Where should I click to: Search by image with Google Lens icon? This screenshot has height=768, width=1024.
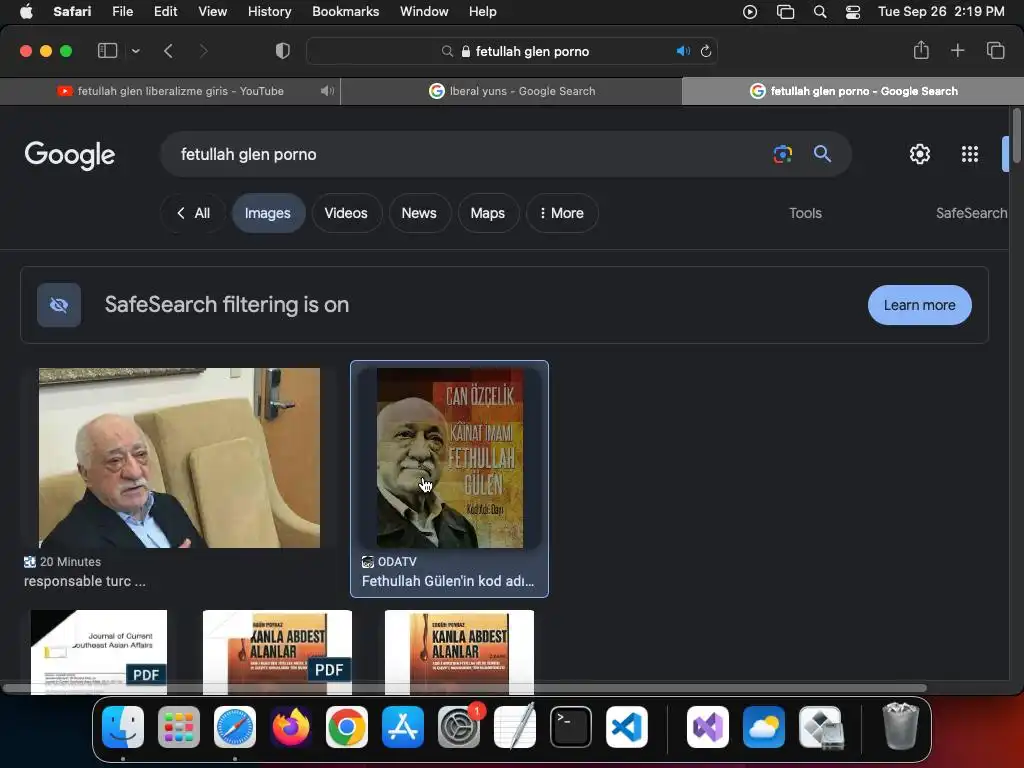782,154
